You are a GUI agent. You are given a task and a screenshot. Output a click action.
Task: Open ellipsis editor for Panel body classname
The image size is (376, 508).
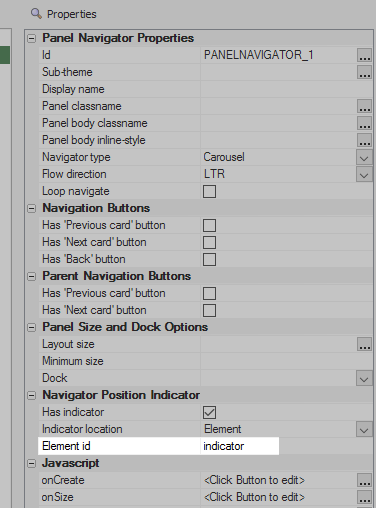coord(364,123)
